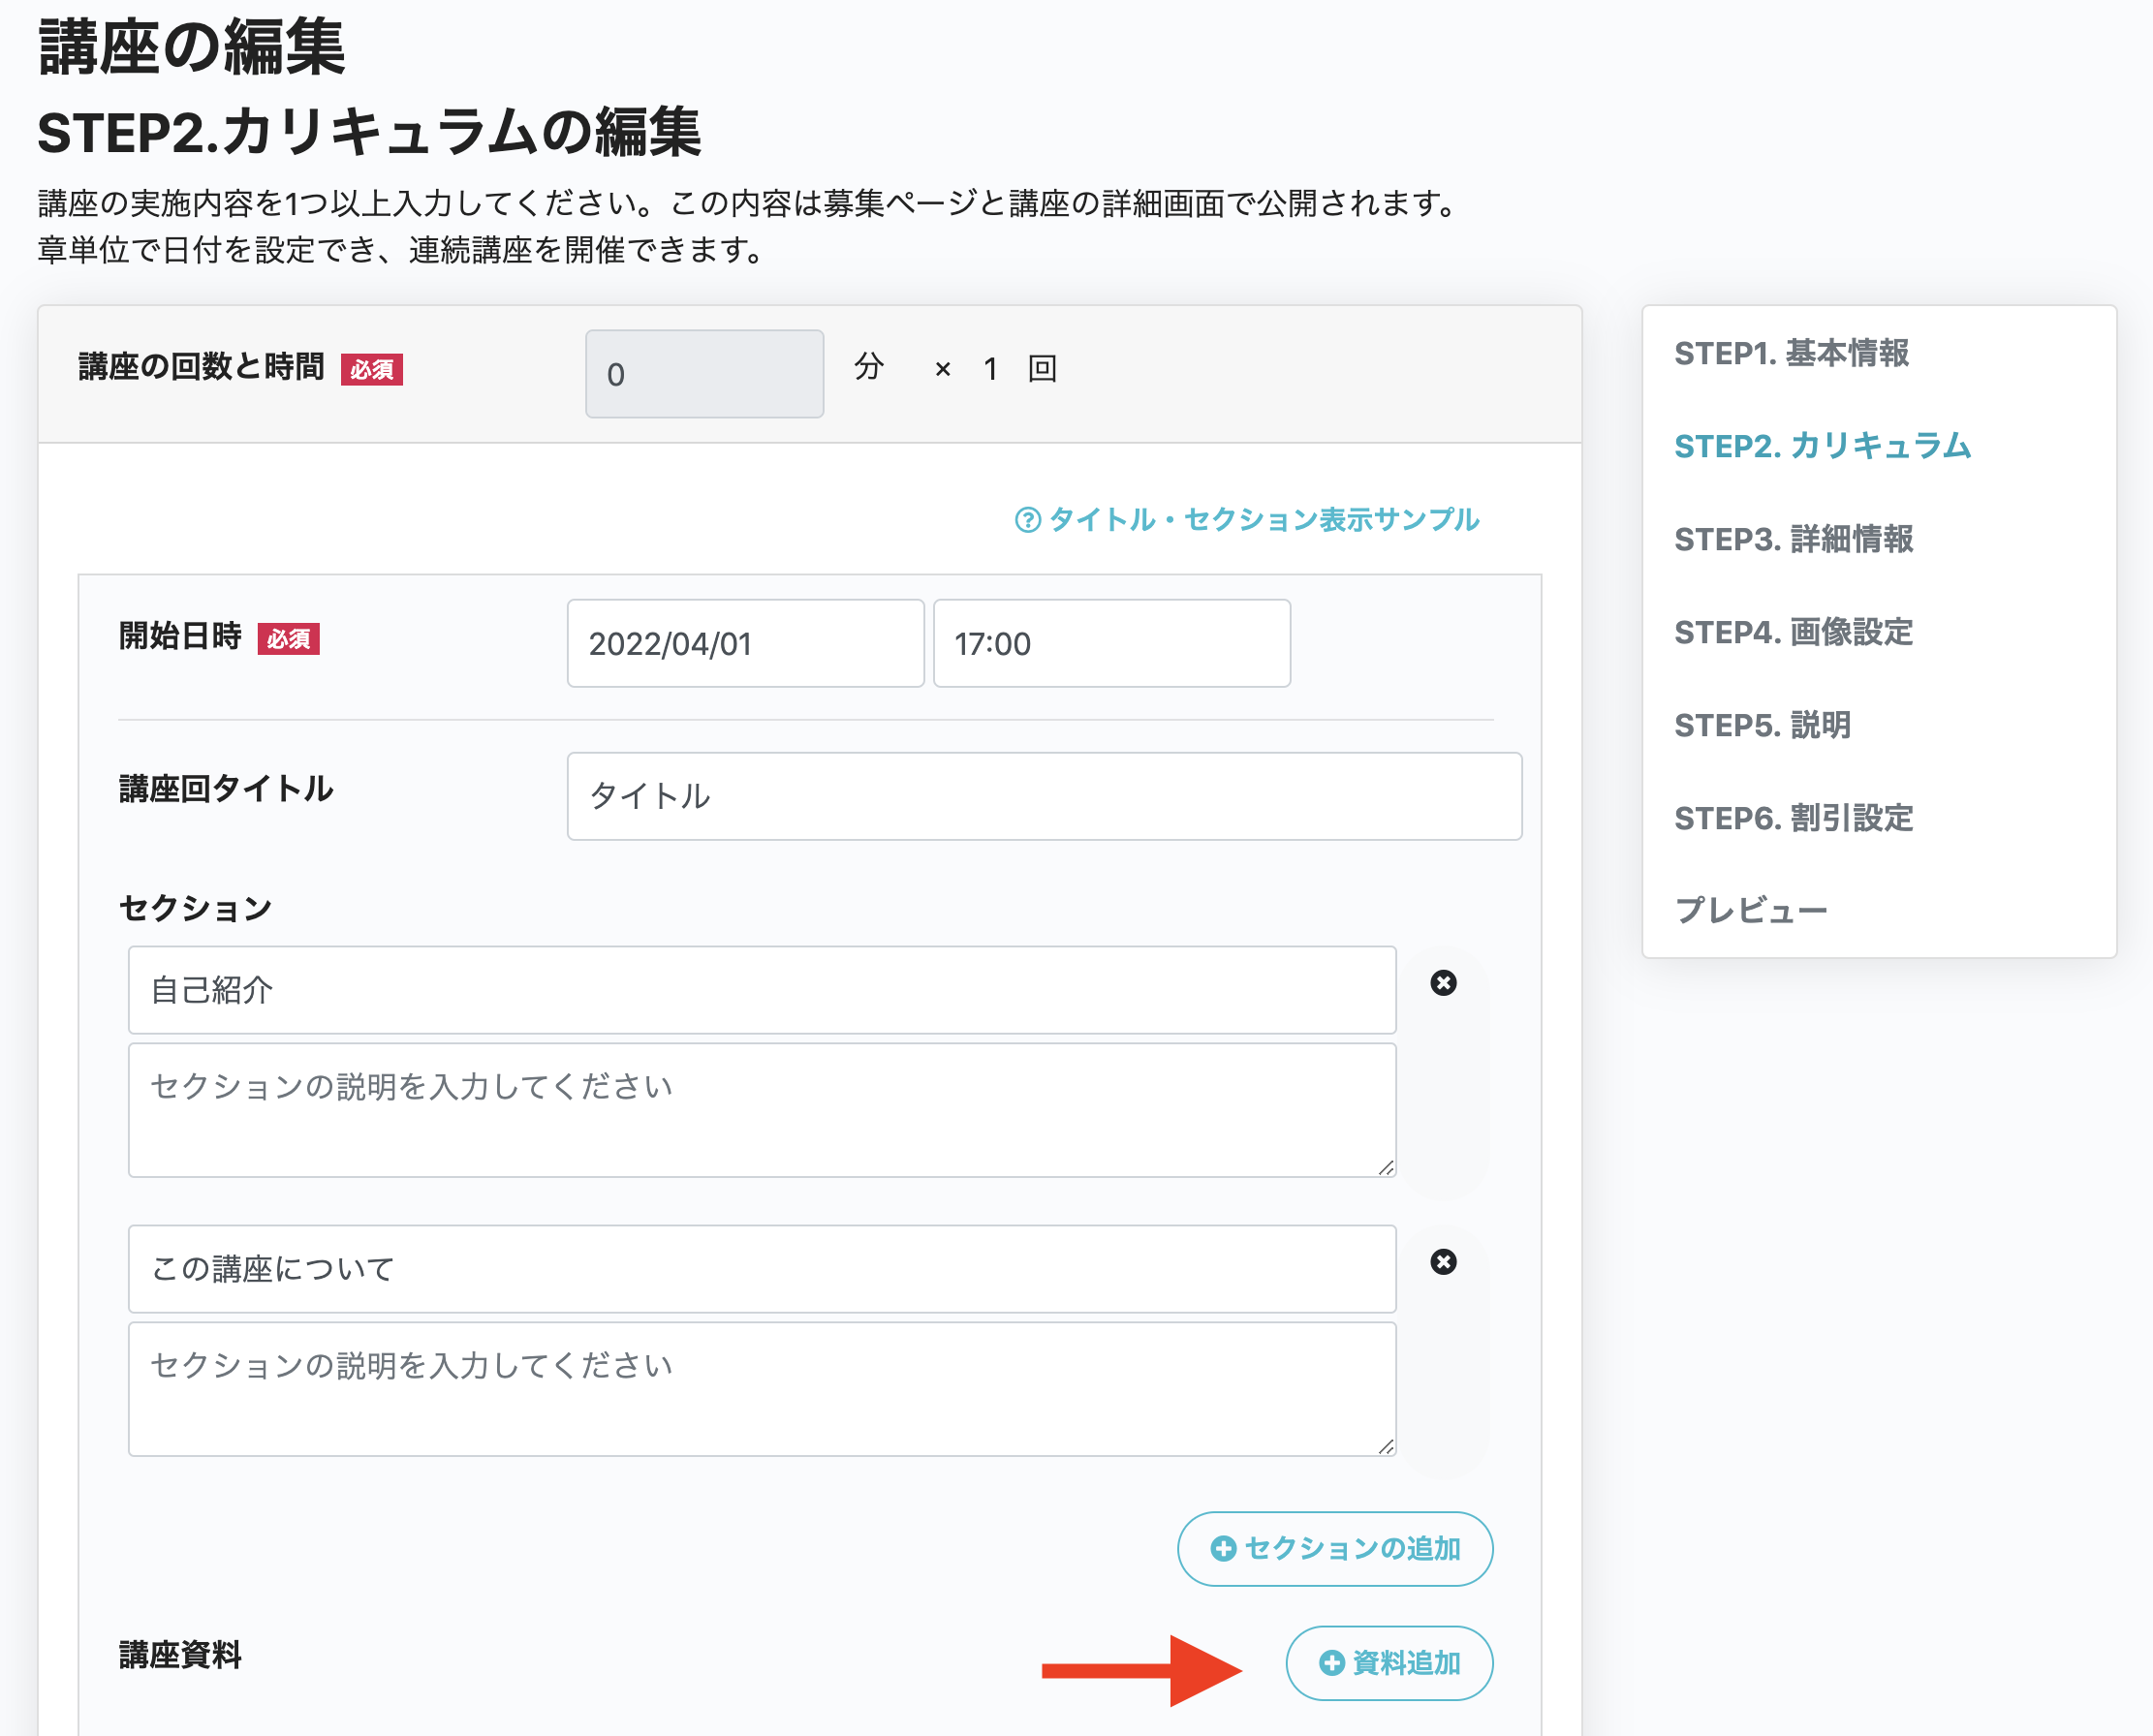Open プレビュー from the step list
Viewport: 2153px width, 1736px height.
1750,910
